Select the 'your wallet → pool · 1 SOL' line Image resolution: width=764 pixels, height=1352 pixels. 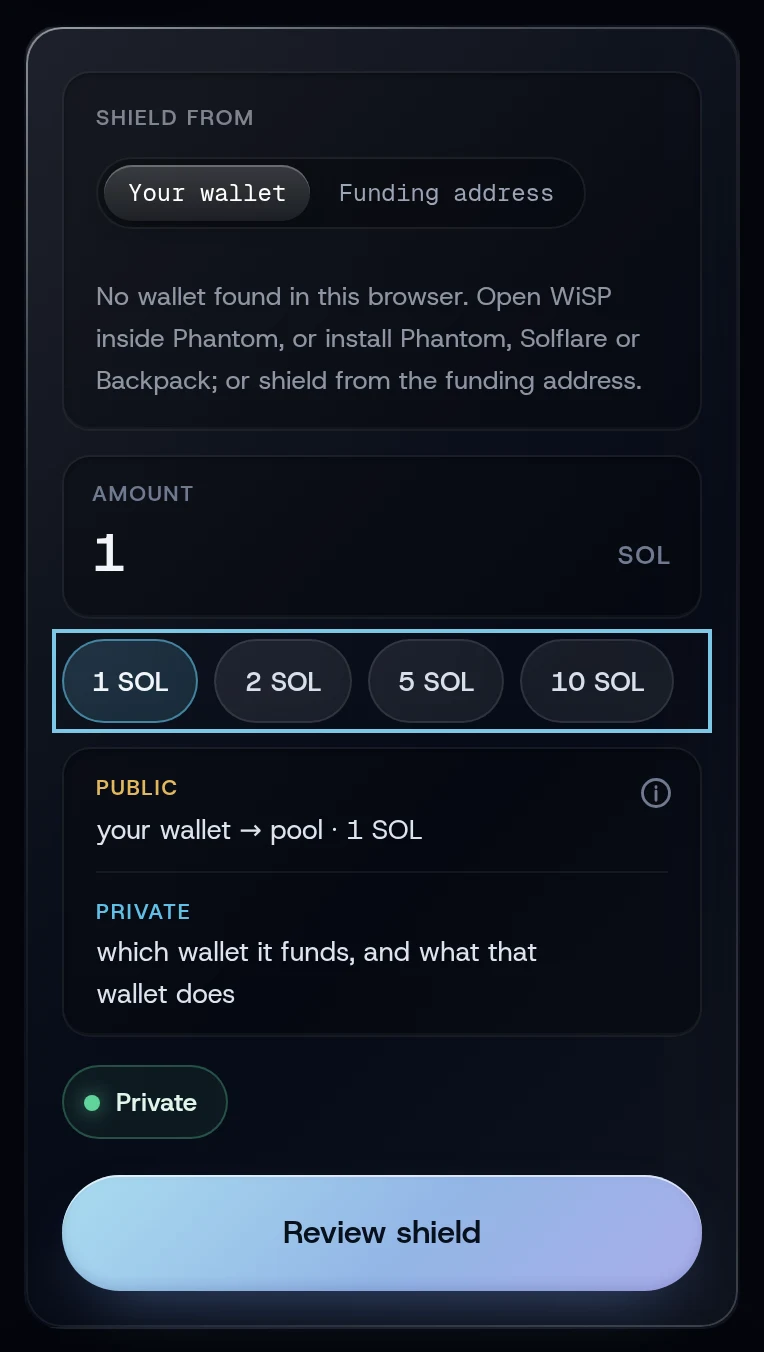259,830
